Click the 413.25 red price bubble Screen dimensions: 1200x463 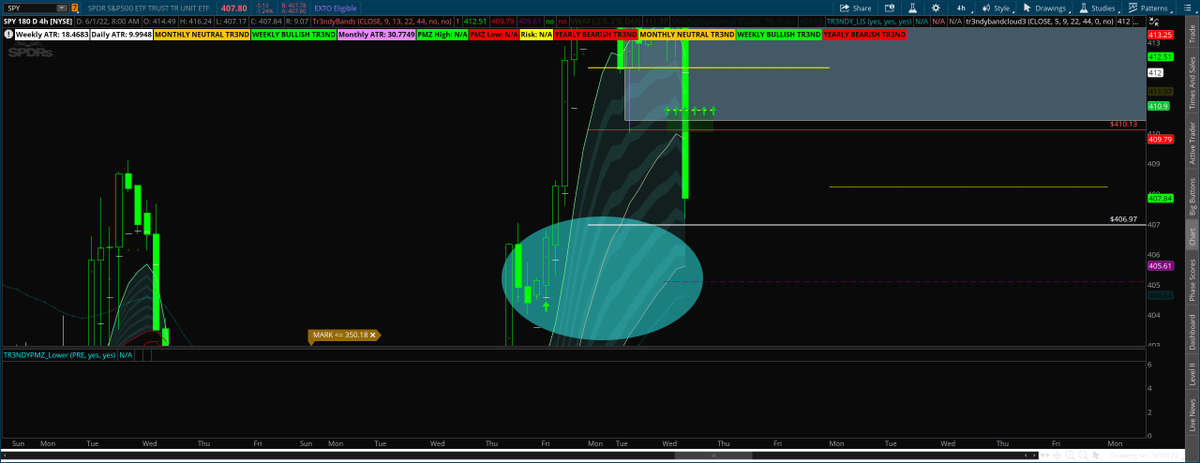point(1160,35)
